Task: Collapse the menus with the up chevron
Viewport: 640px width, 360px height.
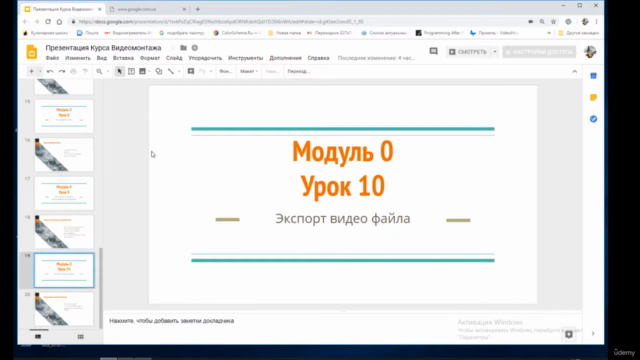Action: click(574, 71)
